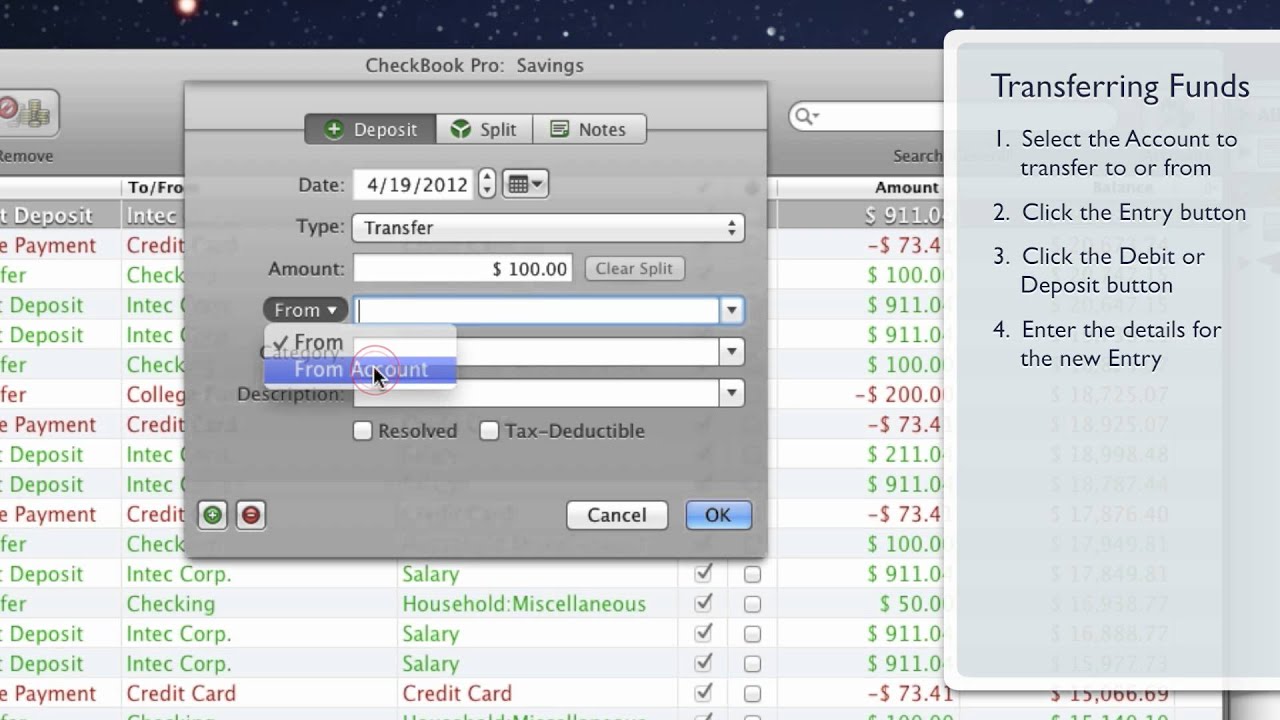Click the search magnifier icon
This screenshot has width=1280, height=720.
pyautogui.click(x=806, y=117)
